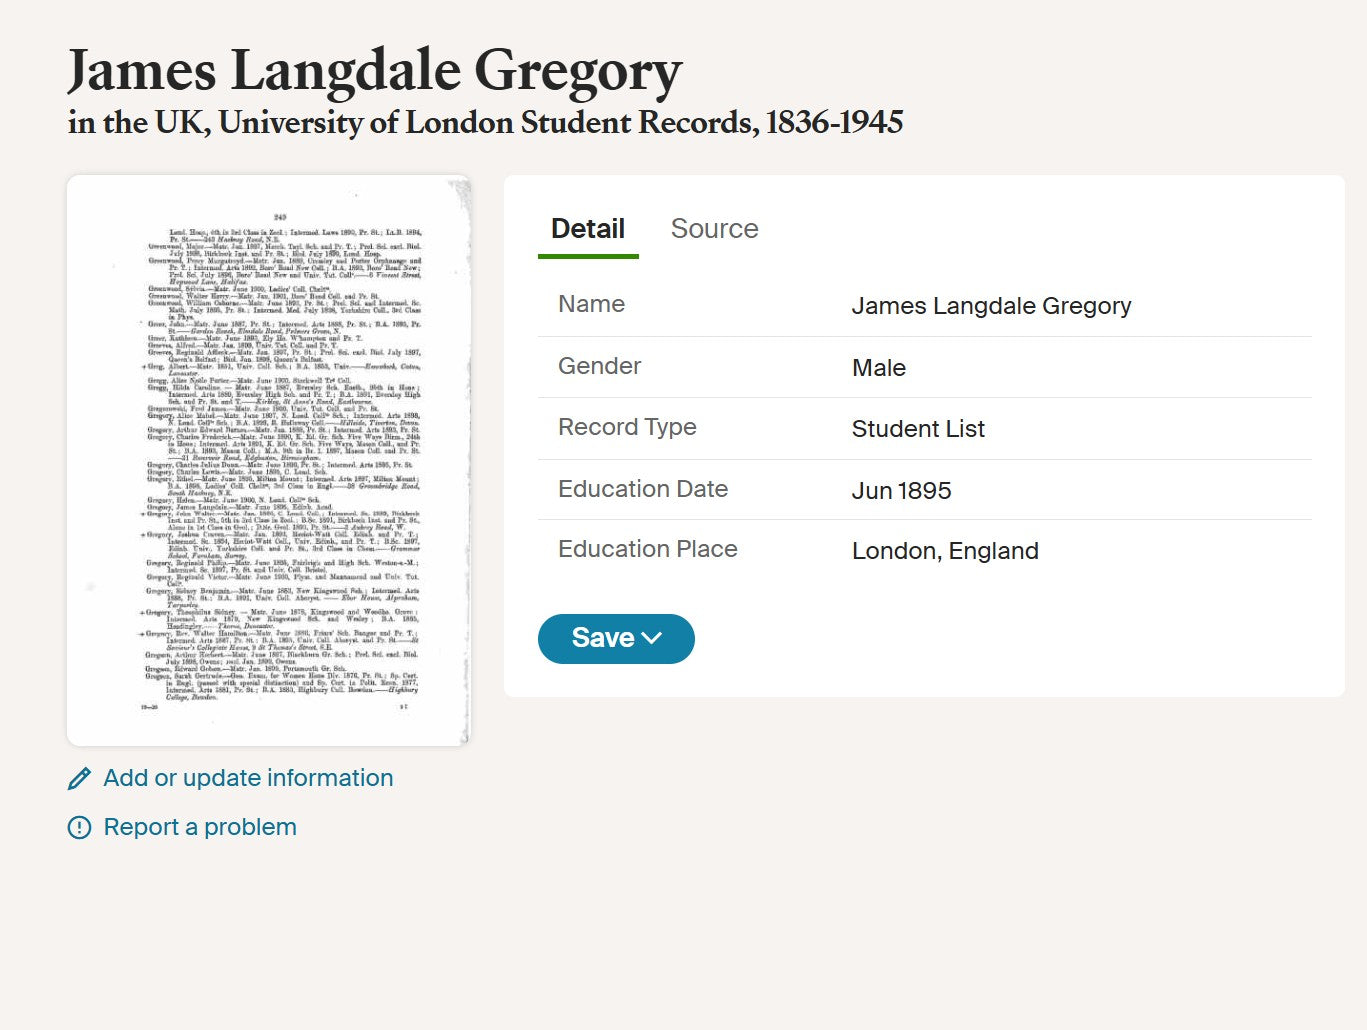Open the Add or update information link
This screenshot has height=1030, width=1367.
248,778
